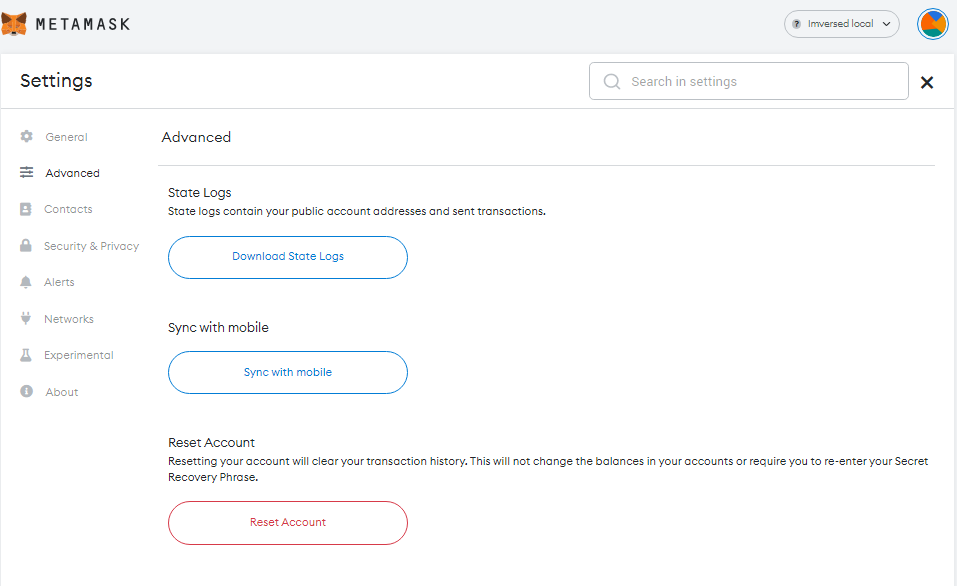The width and height of the screenshot is (957, 586).
Task: Click the Reset Account section heading
Action: click(x=211, y=443)
